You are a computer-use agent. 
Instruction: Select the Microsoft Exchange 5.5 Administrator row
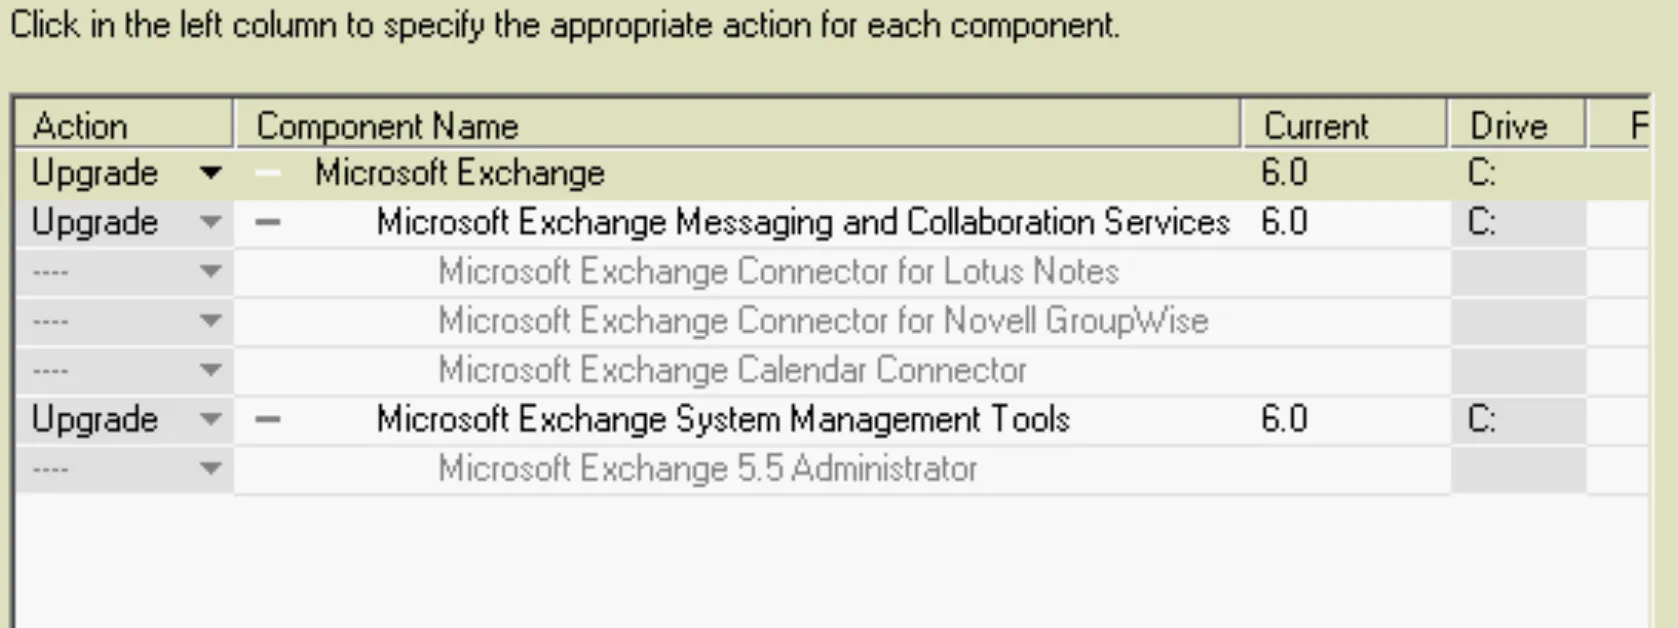click(x=706, y=468)
